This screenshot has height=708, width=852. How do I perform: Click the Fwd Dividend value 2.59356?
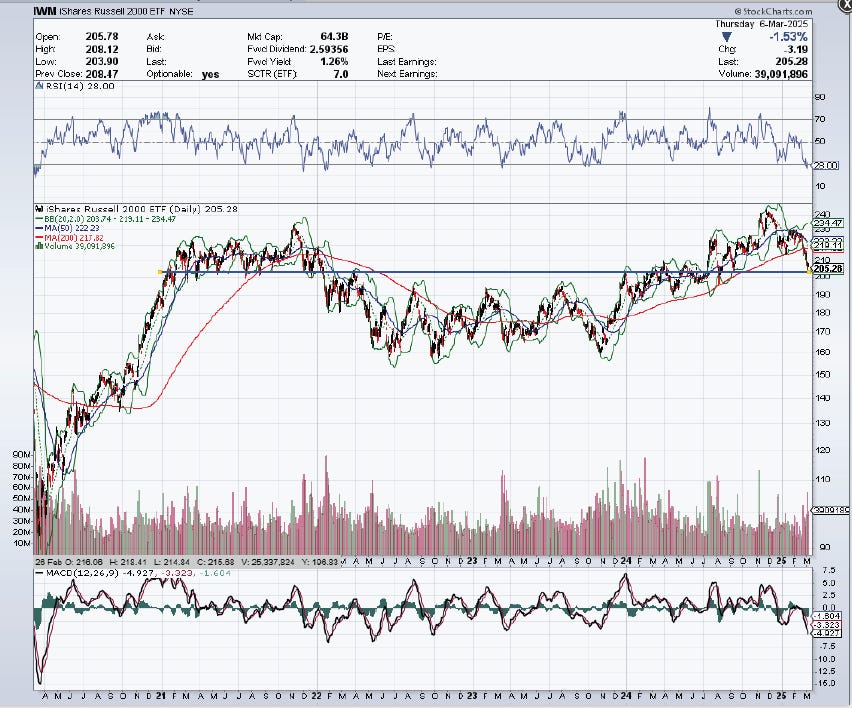[x=329, y=49]
